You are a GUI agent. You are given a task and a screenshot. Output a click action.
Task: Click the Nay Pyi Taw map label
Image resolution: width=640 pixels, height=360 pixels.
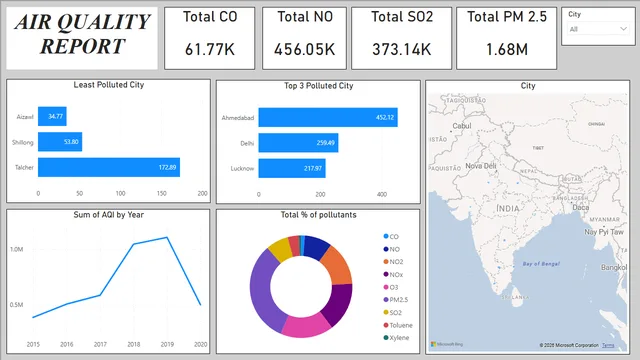tap(604, 232)
